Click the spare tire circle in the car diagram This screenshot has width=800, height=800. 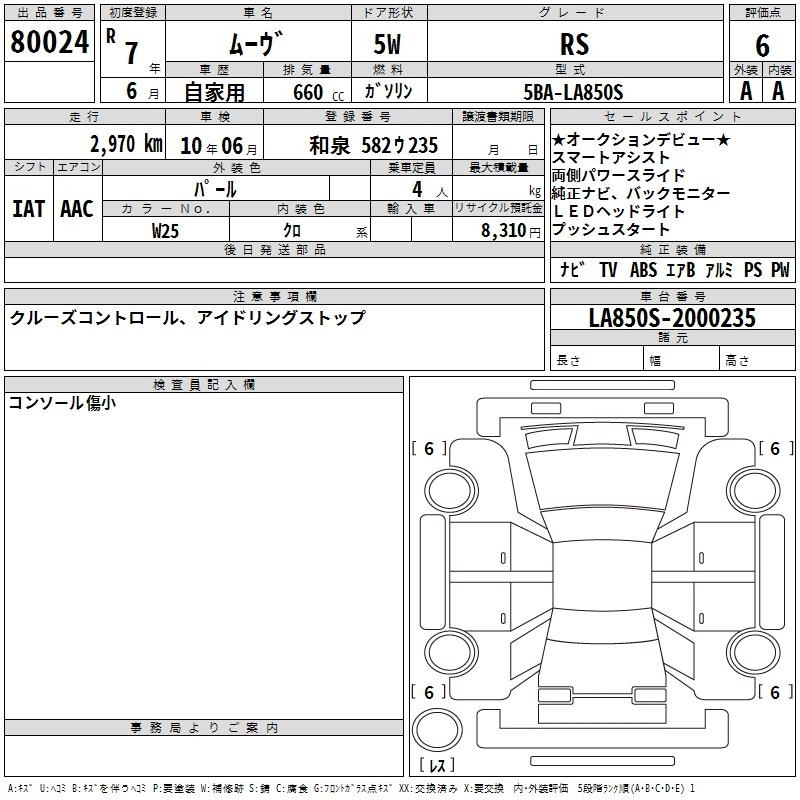pyautogui.click(x=436, y=728)
